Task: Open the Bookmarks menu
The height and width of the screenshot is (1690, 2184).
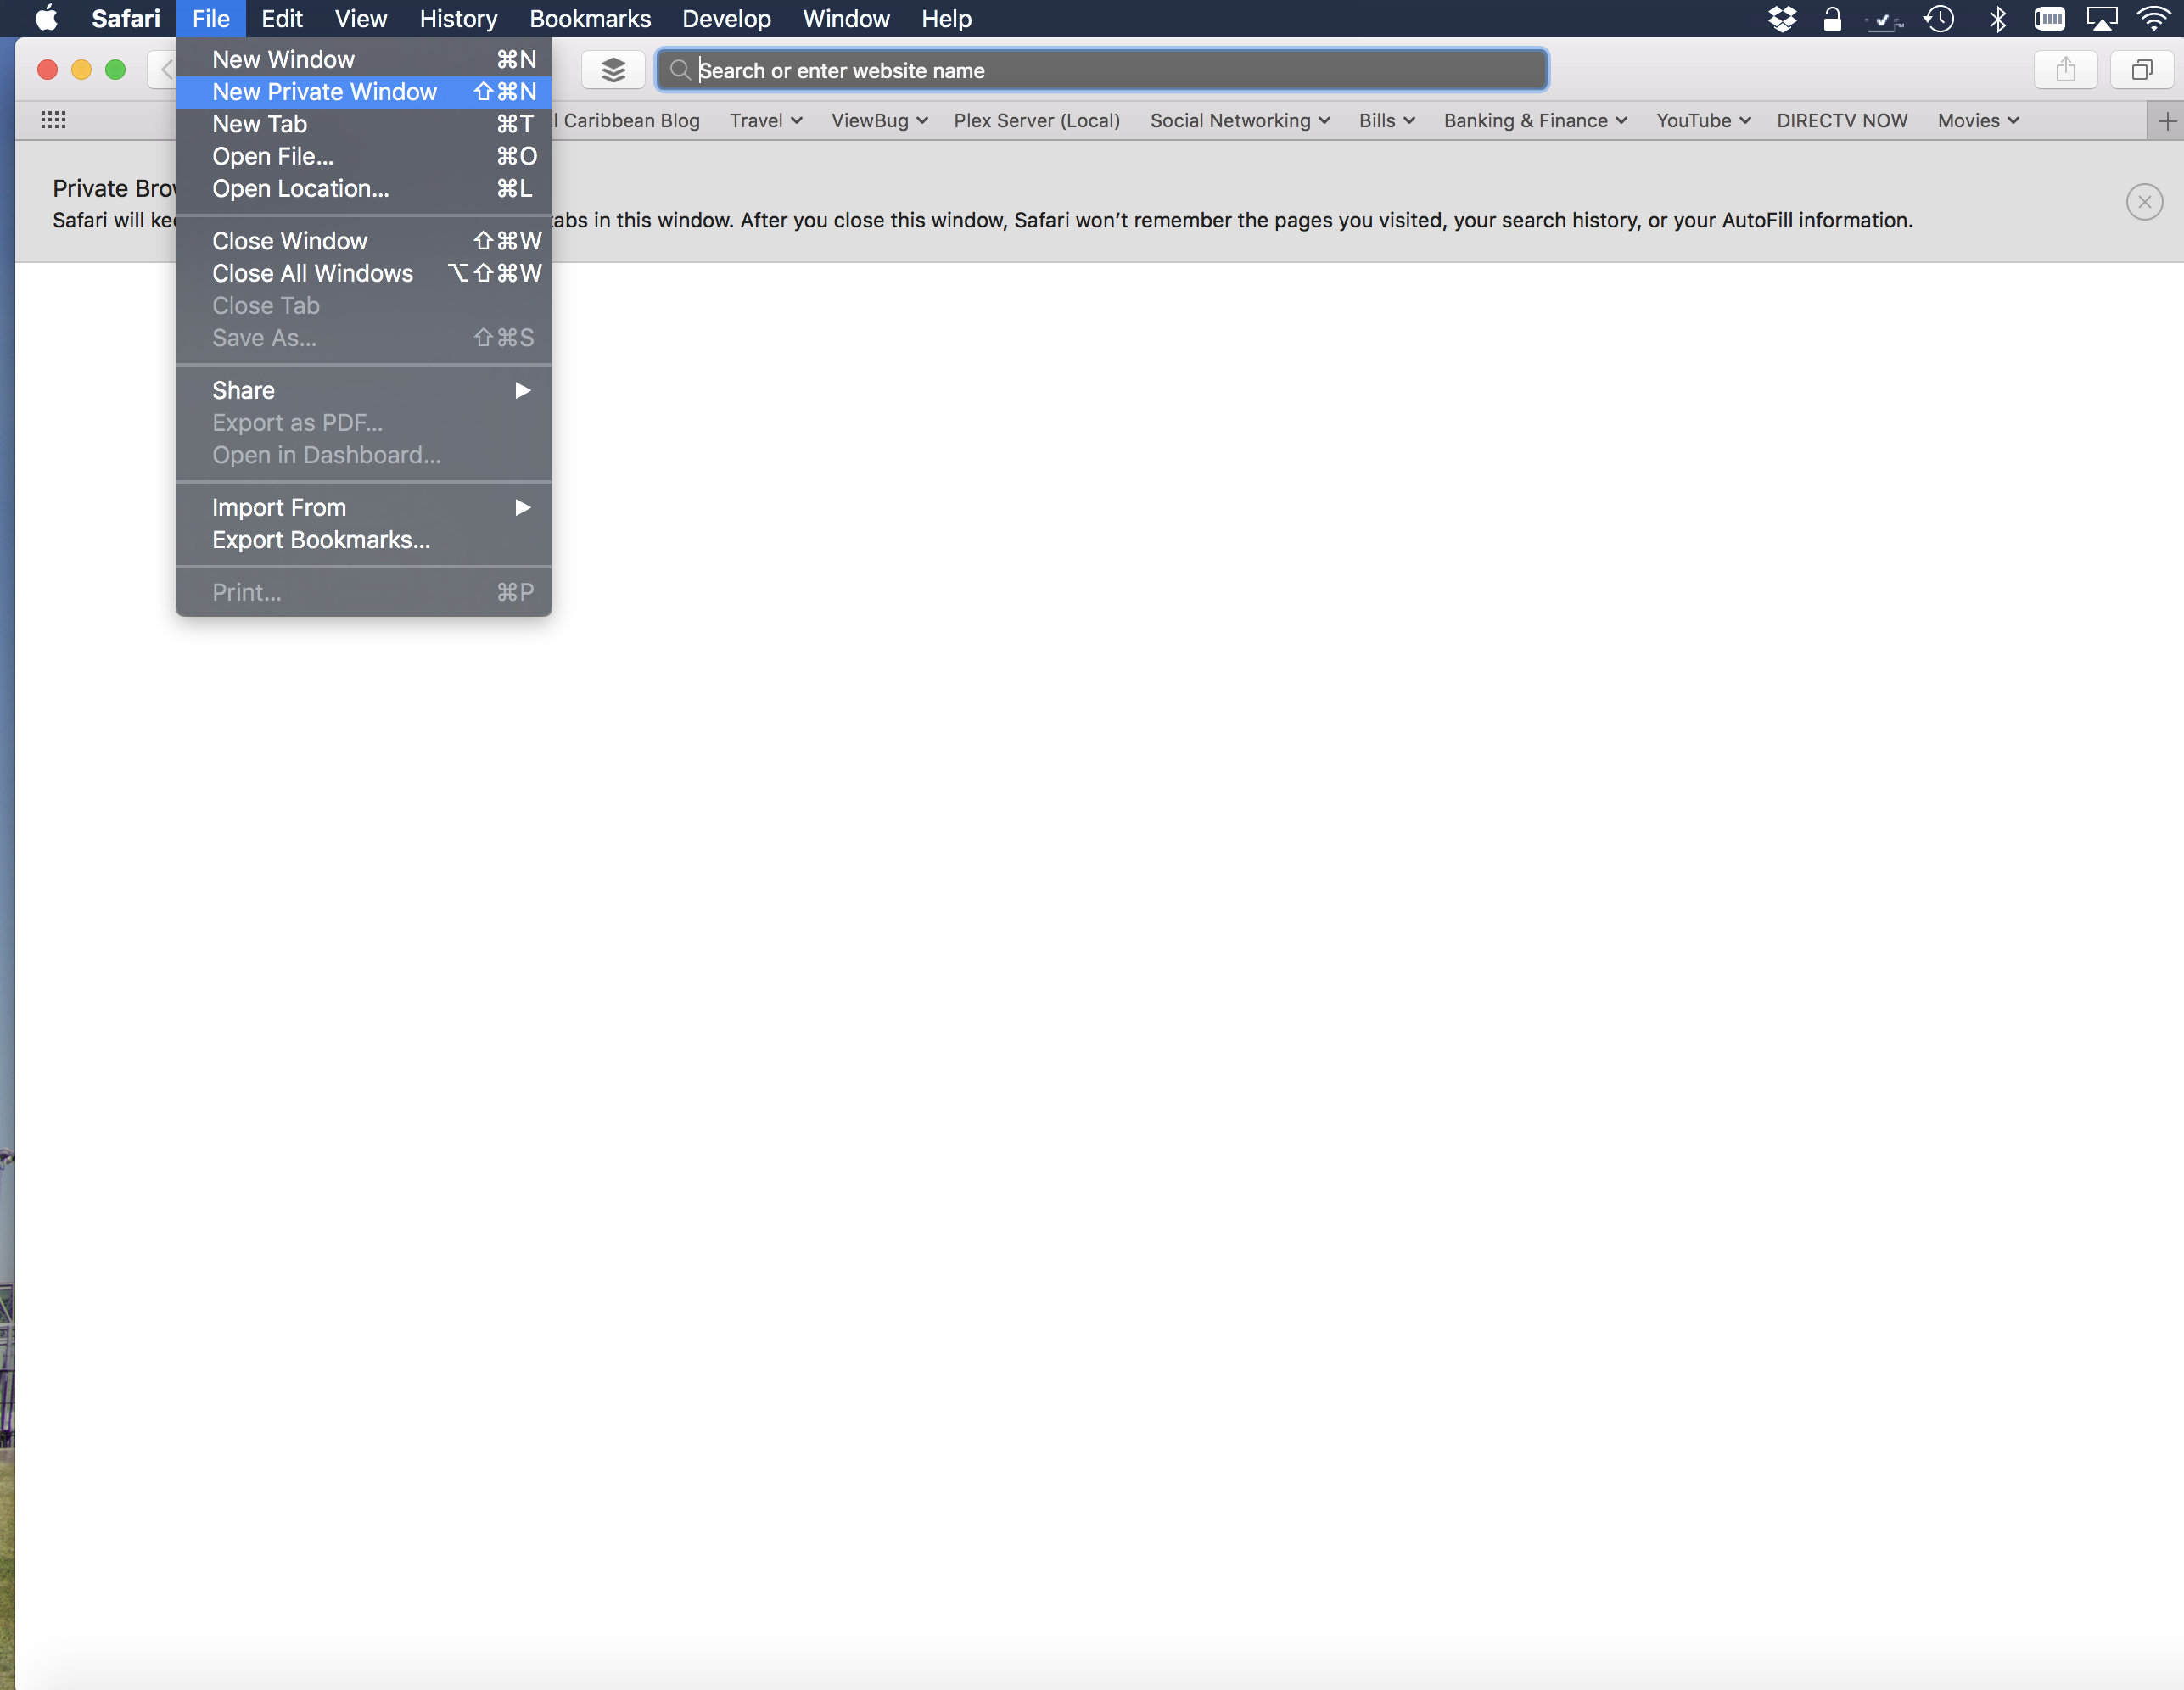Action: click(x=590, y=18)
